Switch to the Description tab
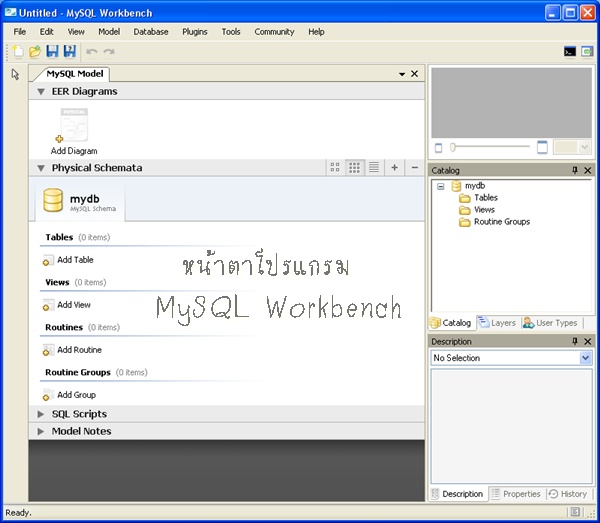 coord(457,494)
